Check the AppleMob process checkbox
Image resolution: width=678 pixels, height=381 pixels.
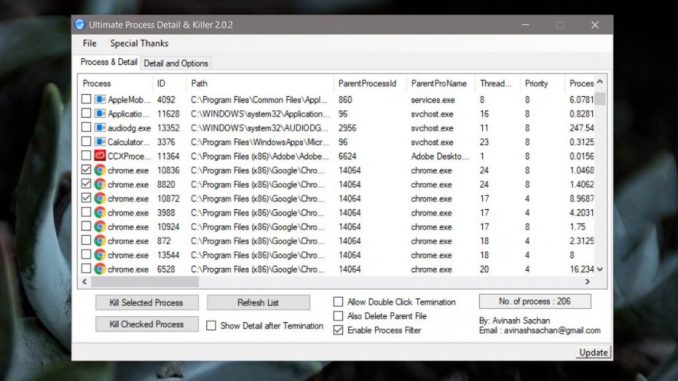pyautogui.click(x=86, y=99)
